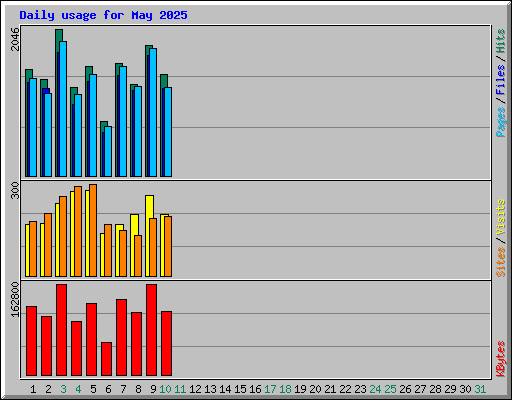Click the green 'Hits' legend label
512x400 pixels.
click(500, 41)
